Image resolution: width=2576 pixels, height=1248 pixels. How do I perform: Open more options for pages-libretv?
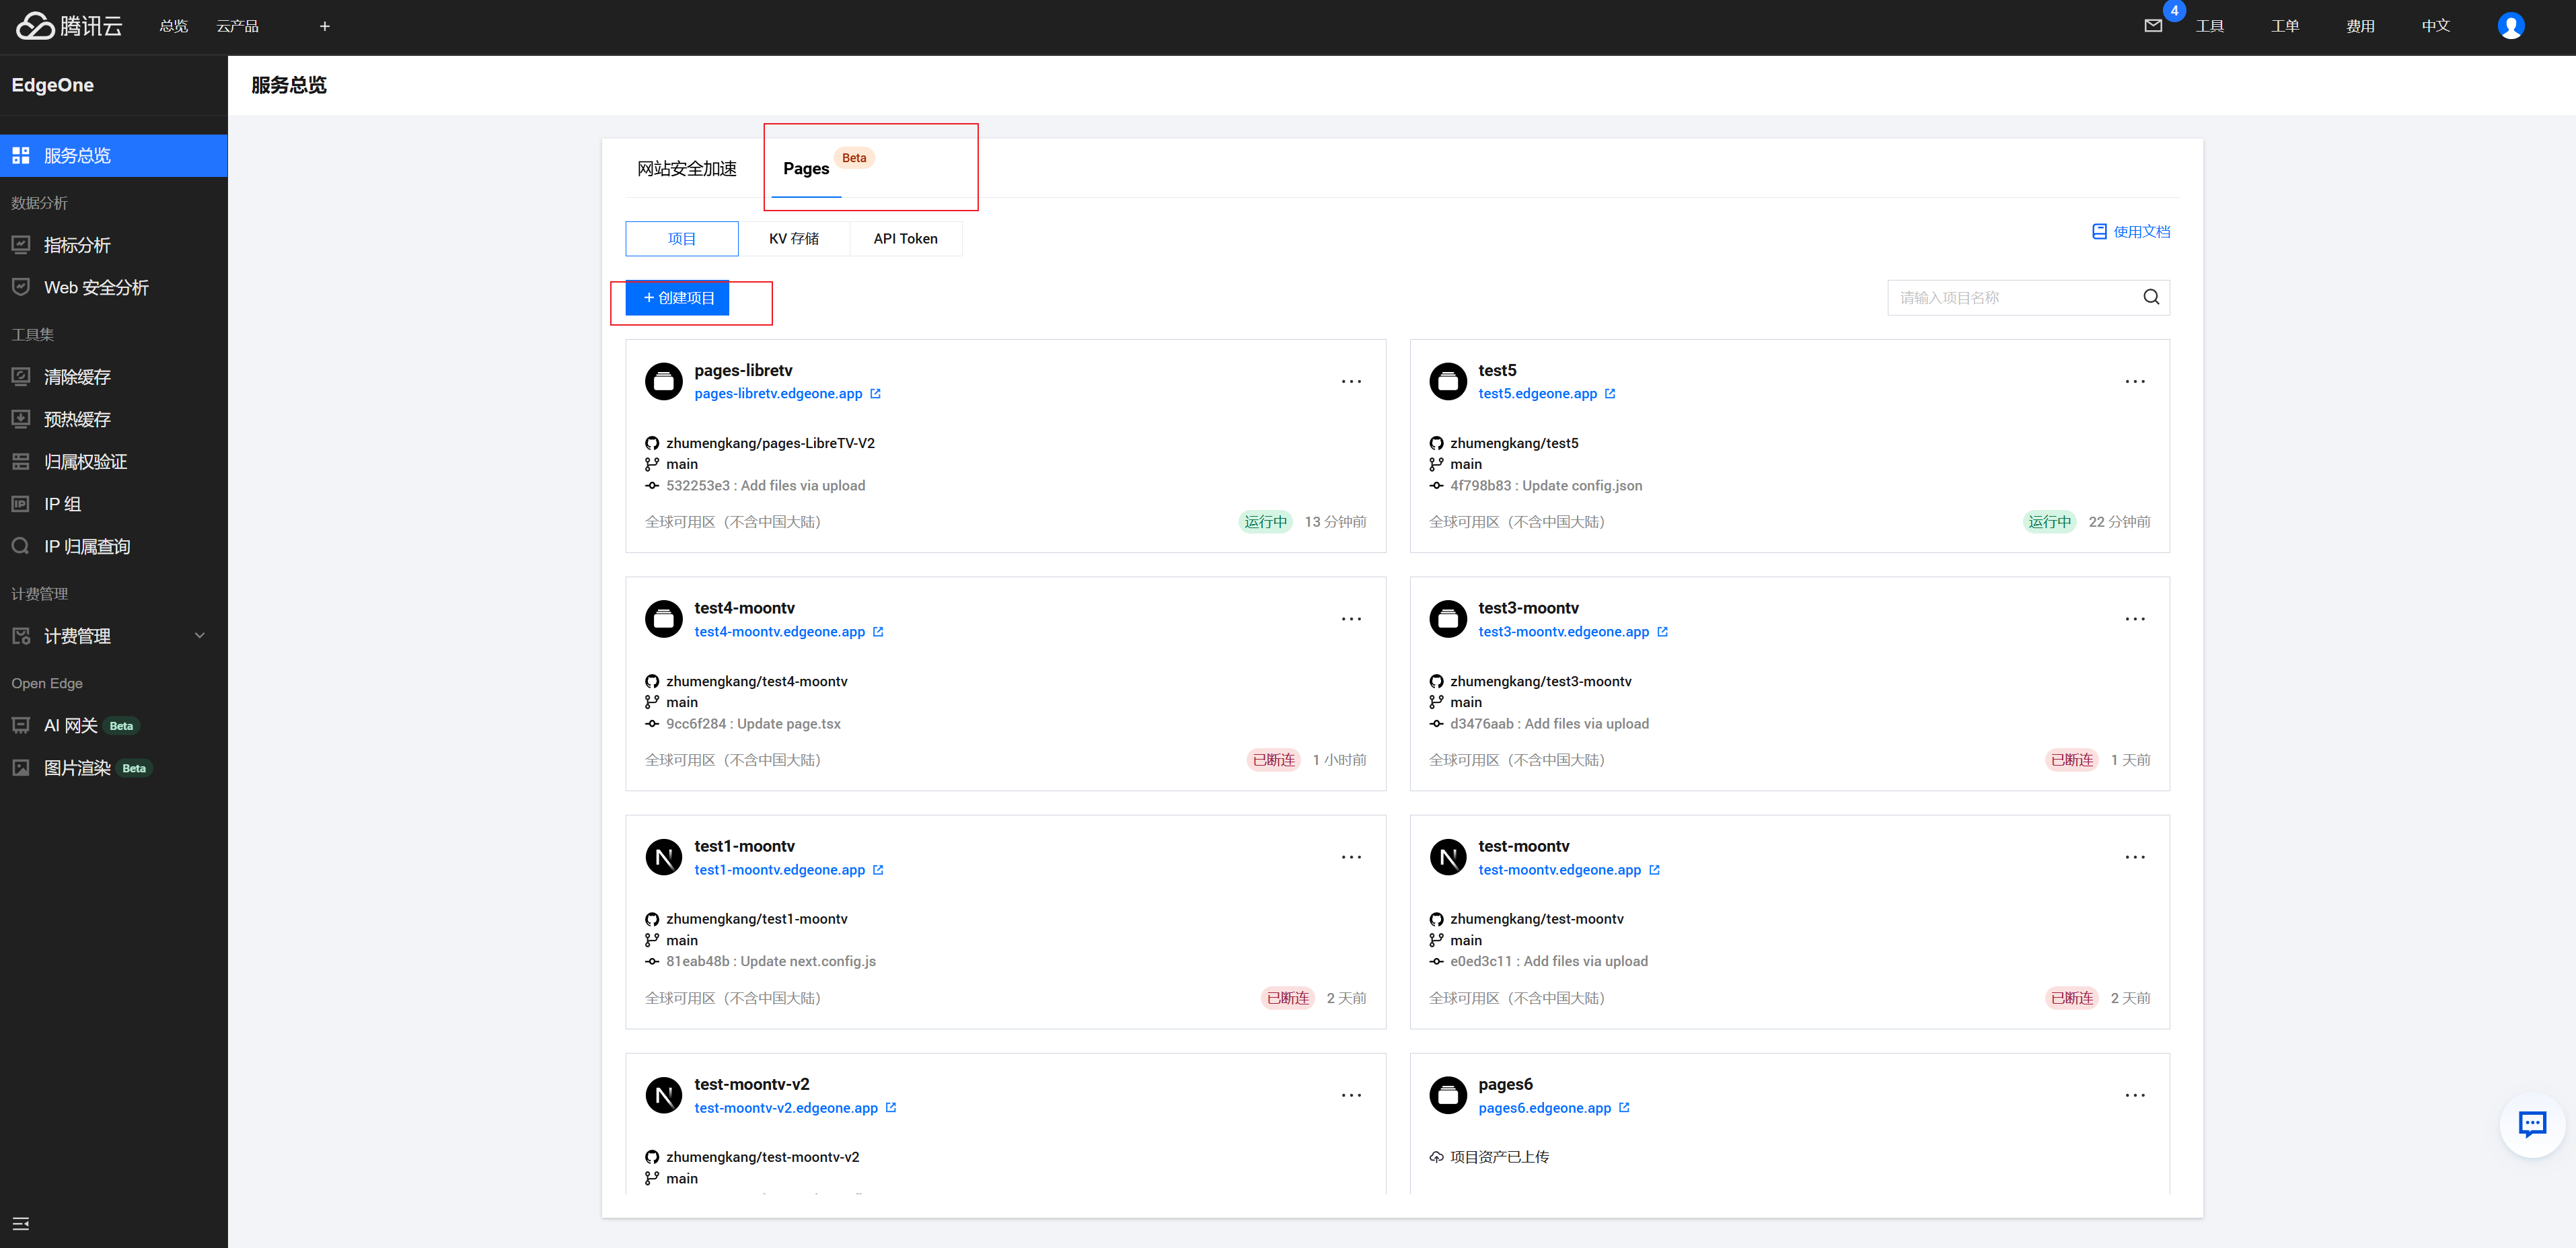[x=1351, y=381]
